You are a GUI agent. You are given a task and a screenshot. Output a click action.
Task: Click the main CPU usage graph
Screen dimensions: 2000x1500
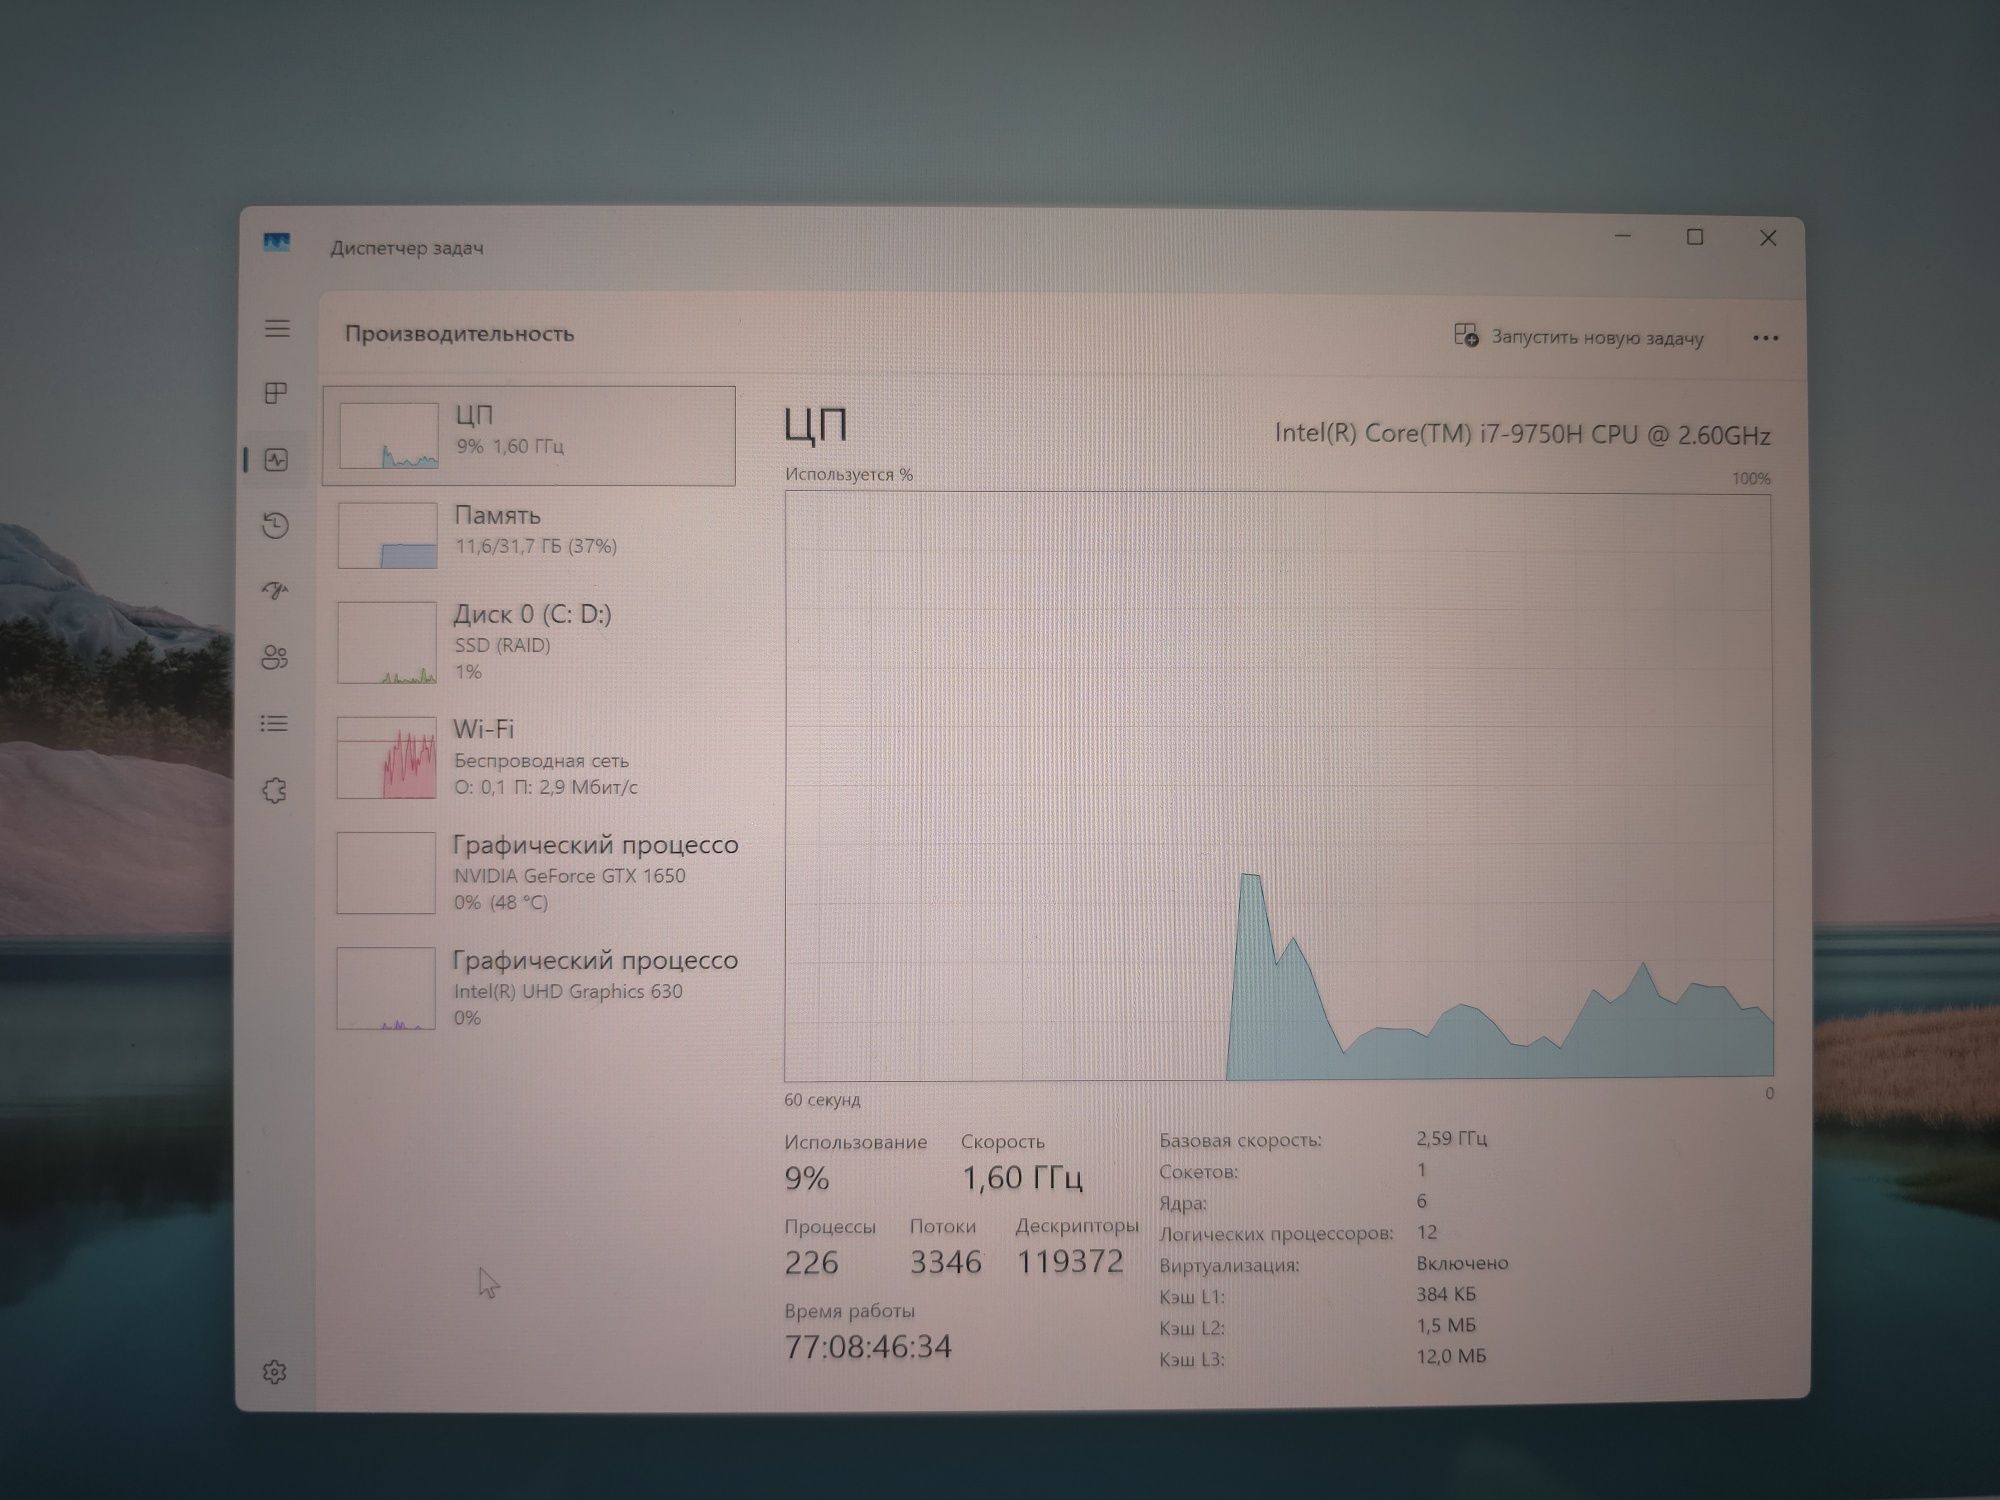1279,786
